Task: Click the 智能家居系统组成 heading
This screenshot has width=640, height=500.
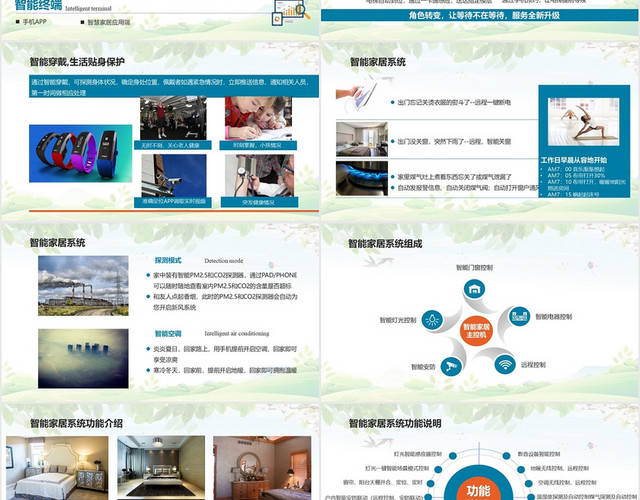Action: [384, 244]
